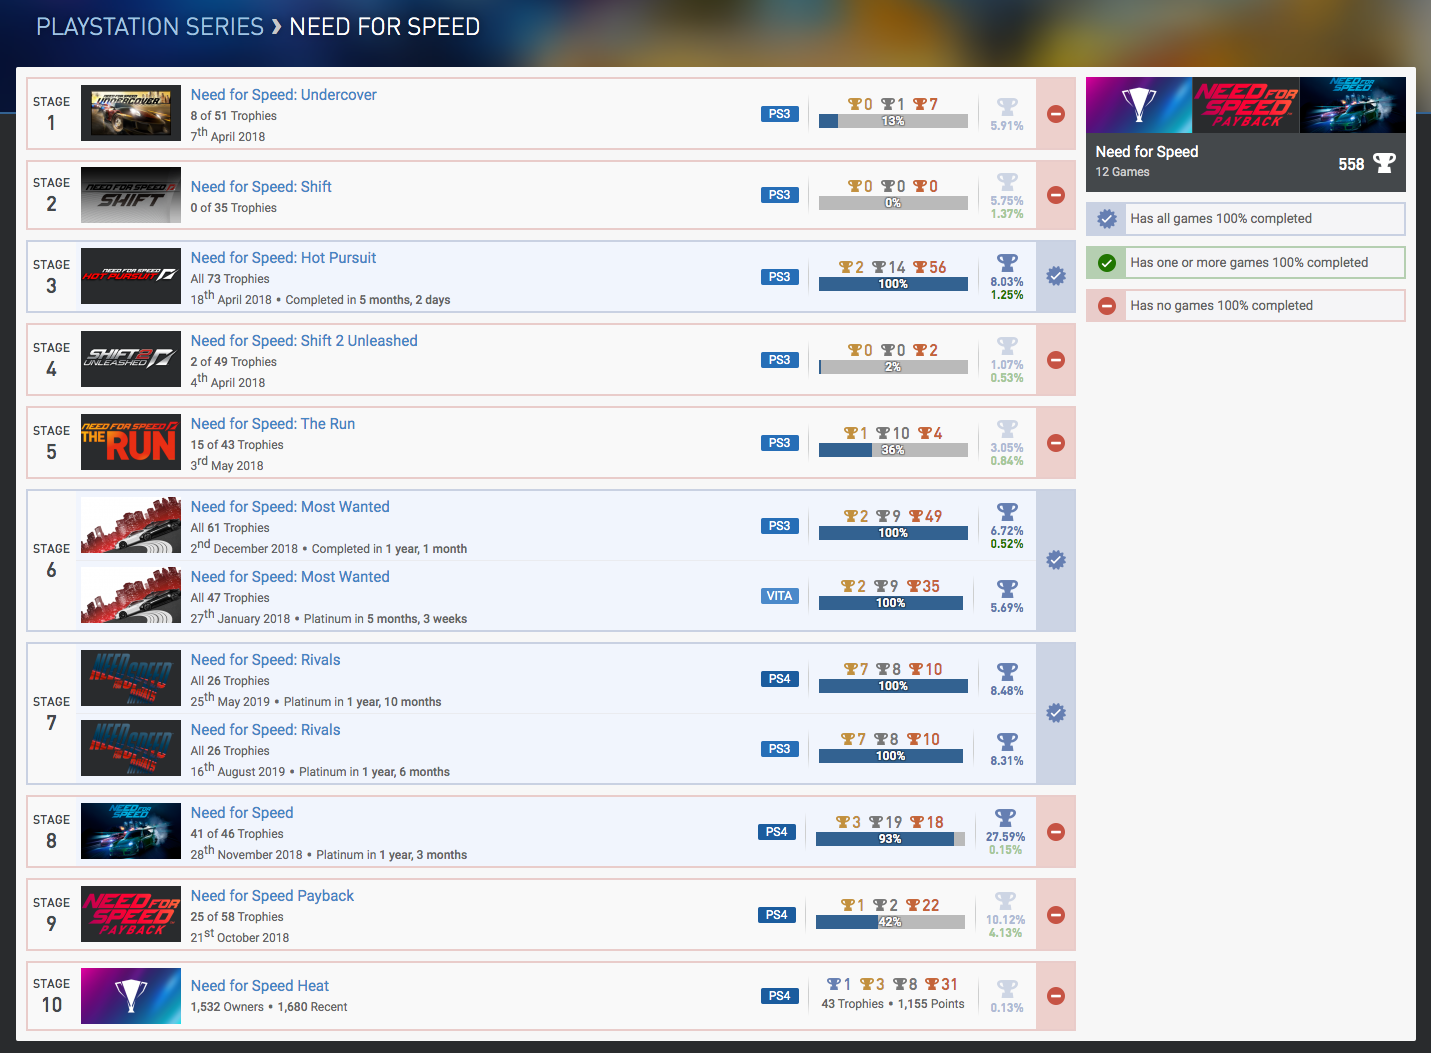Click the 'Need for Speed' series title in sidebar
This screenshot has height=1053, width=1431.
pos(1147,152)
